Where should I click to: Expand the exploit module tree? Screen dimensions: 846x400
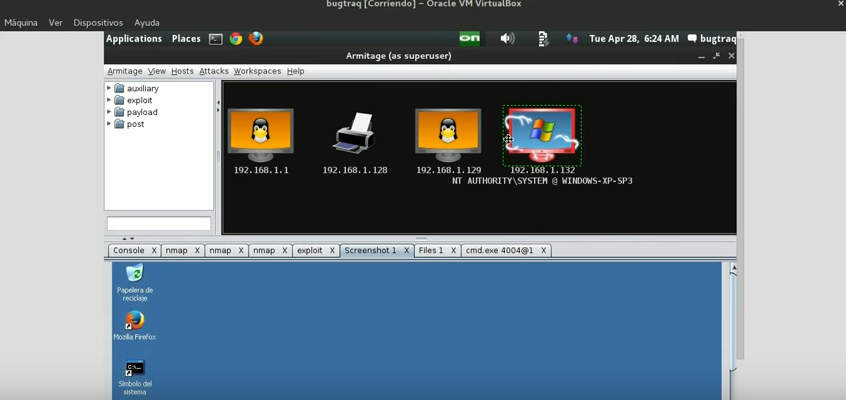(109, 100)
